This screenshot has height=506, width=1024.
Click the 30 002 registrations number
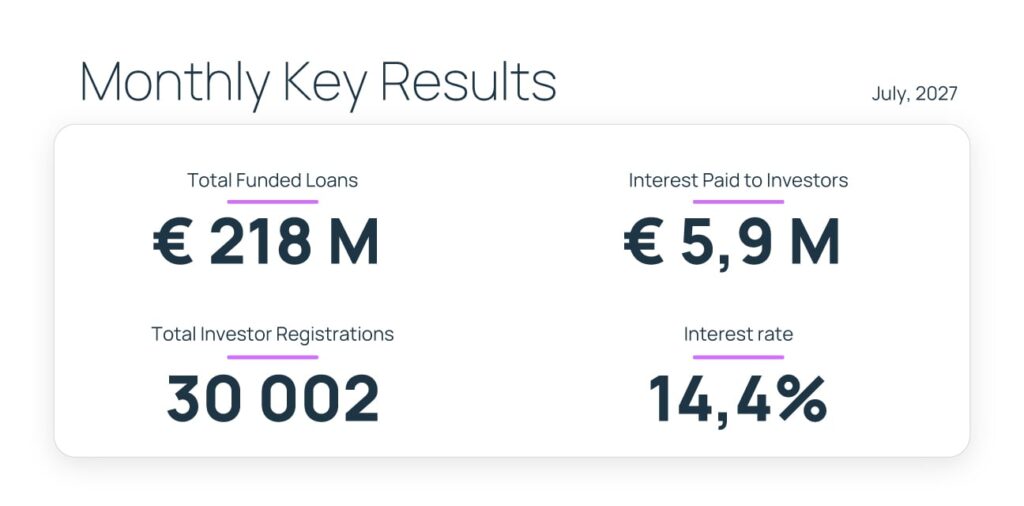click(273, 398)
